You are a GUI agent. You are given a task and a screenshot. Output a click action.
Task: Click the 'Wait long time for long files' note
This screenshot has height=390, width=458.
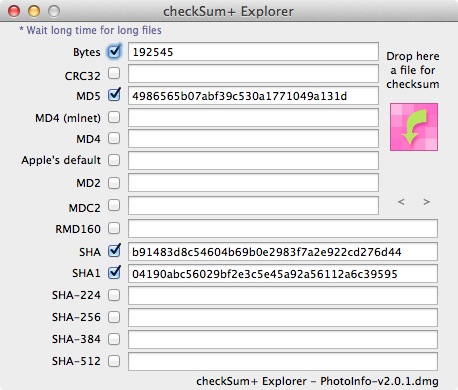(x=90, y=30)
